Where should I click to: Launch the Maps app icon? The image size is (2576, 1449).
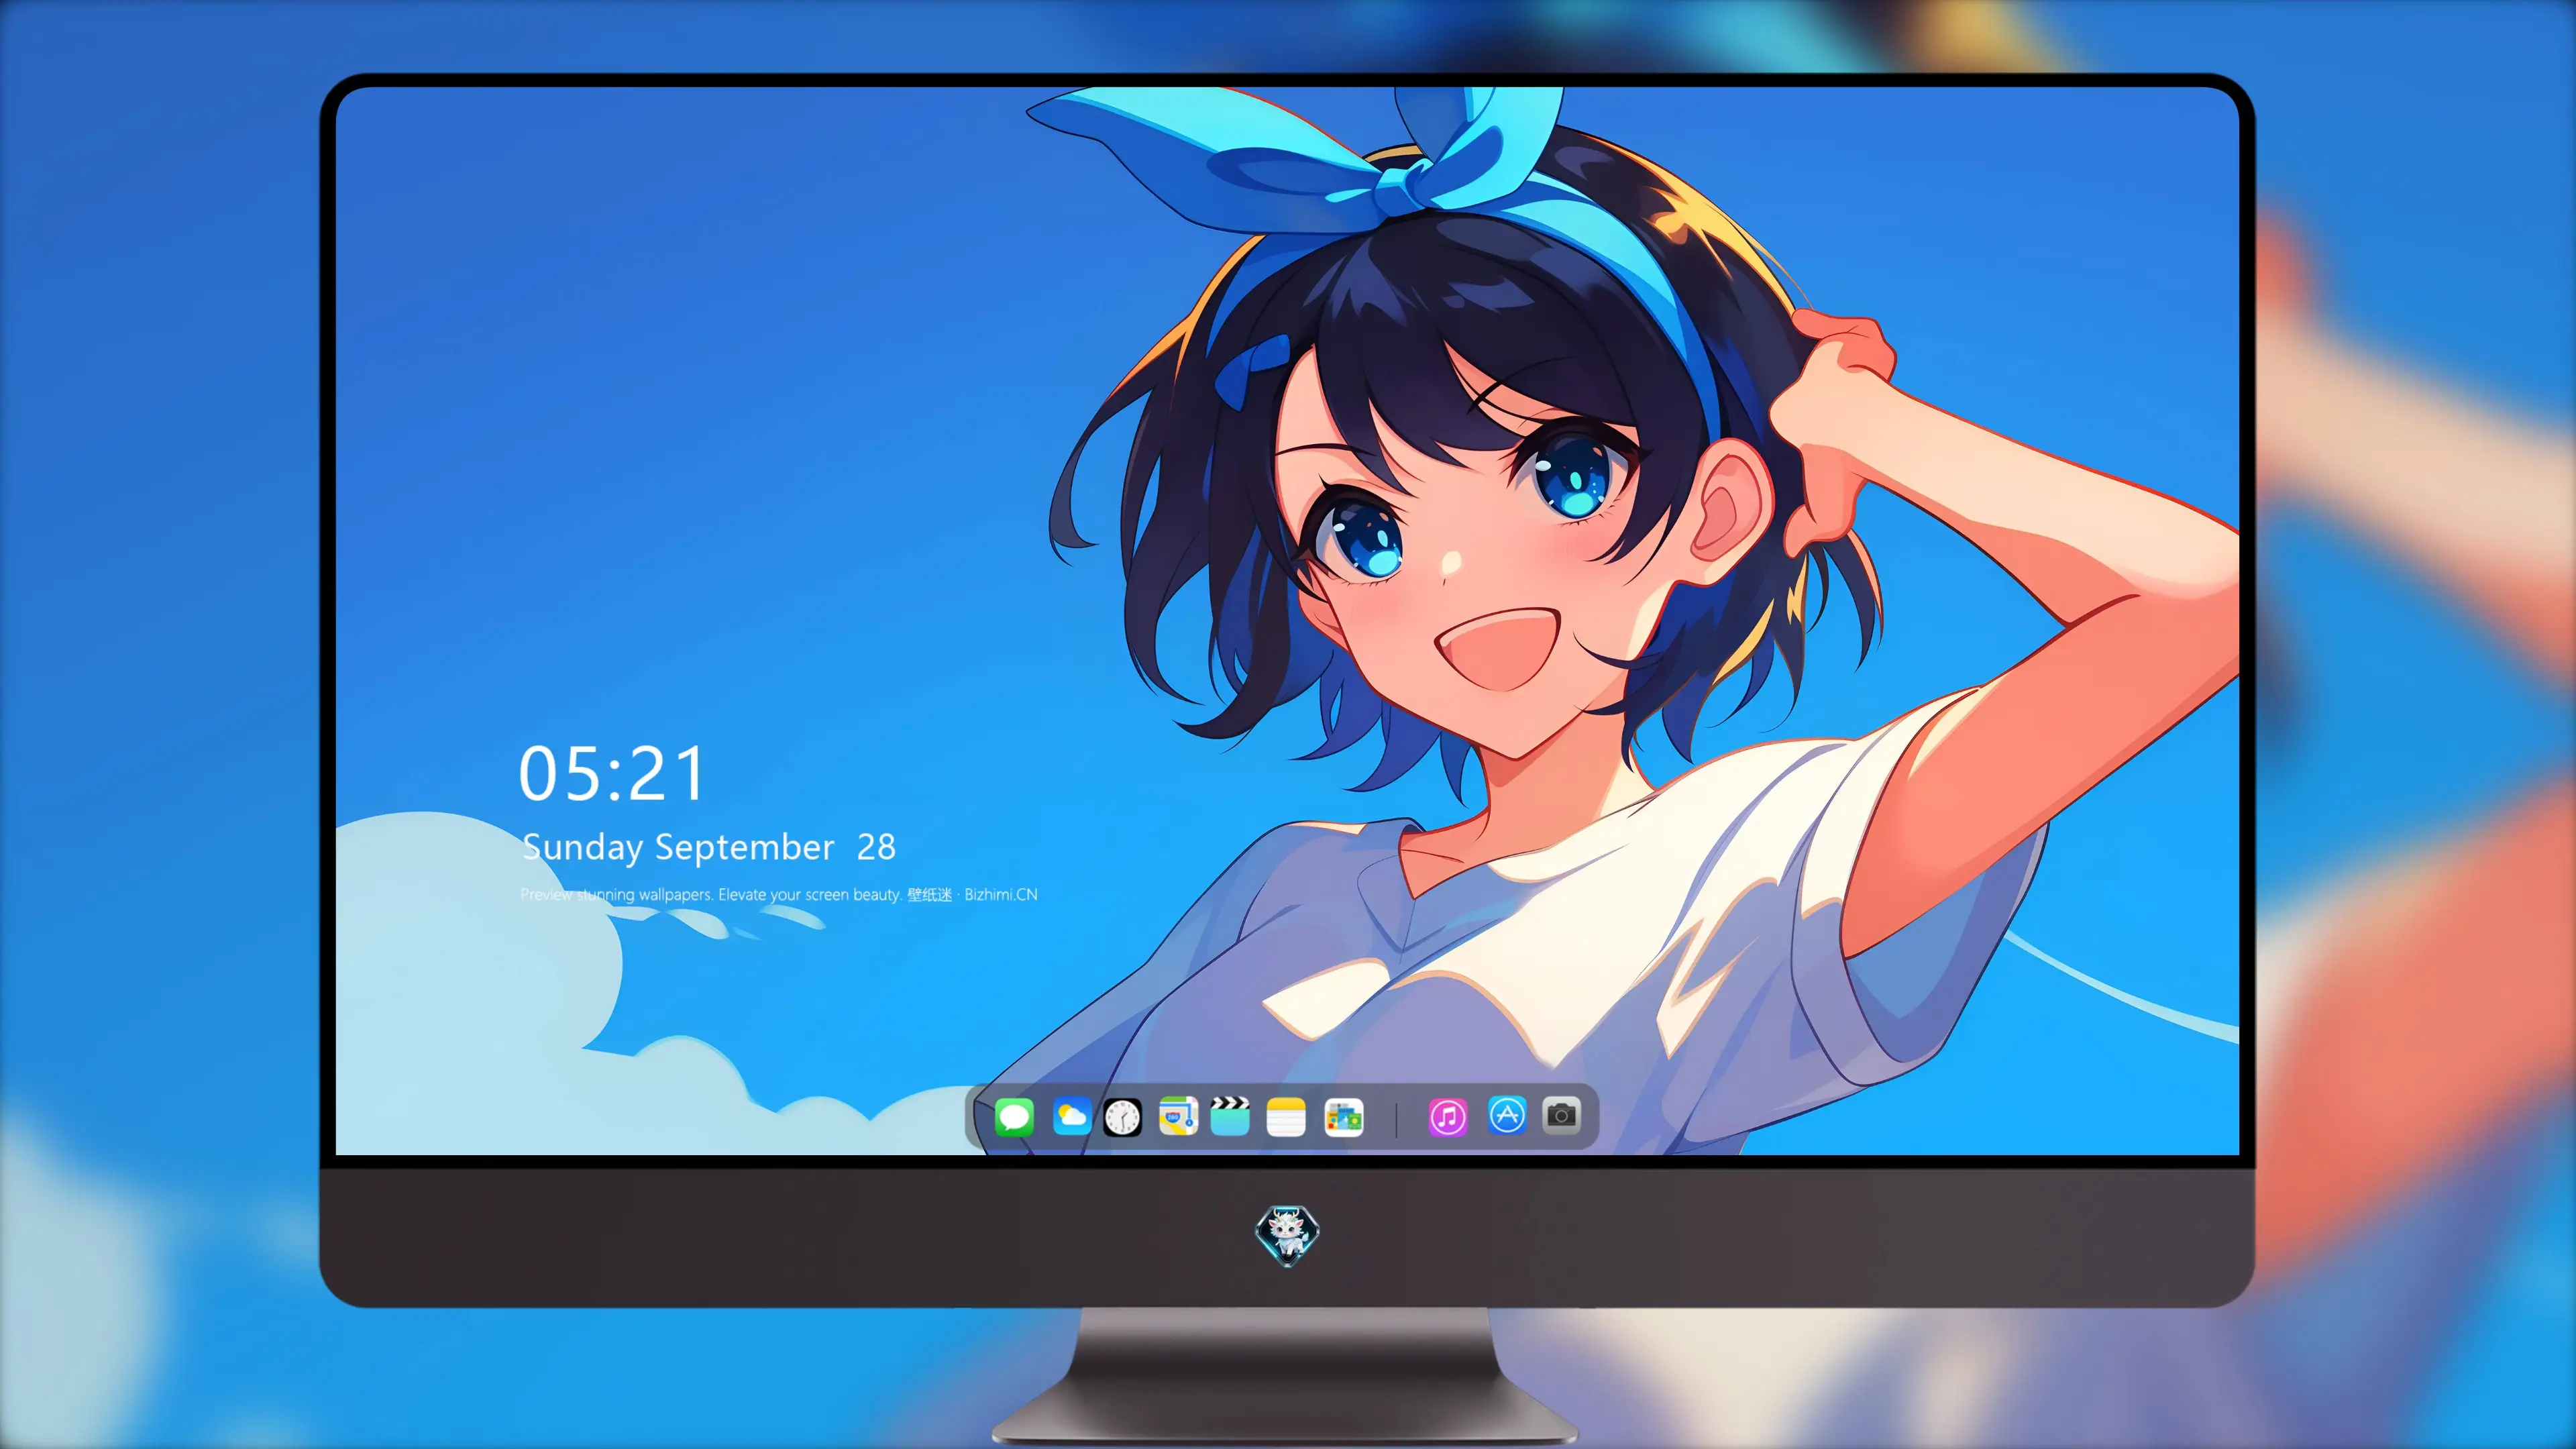click(x=1178, y=1116)
